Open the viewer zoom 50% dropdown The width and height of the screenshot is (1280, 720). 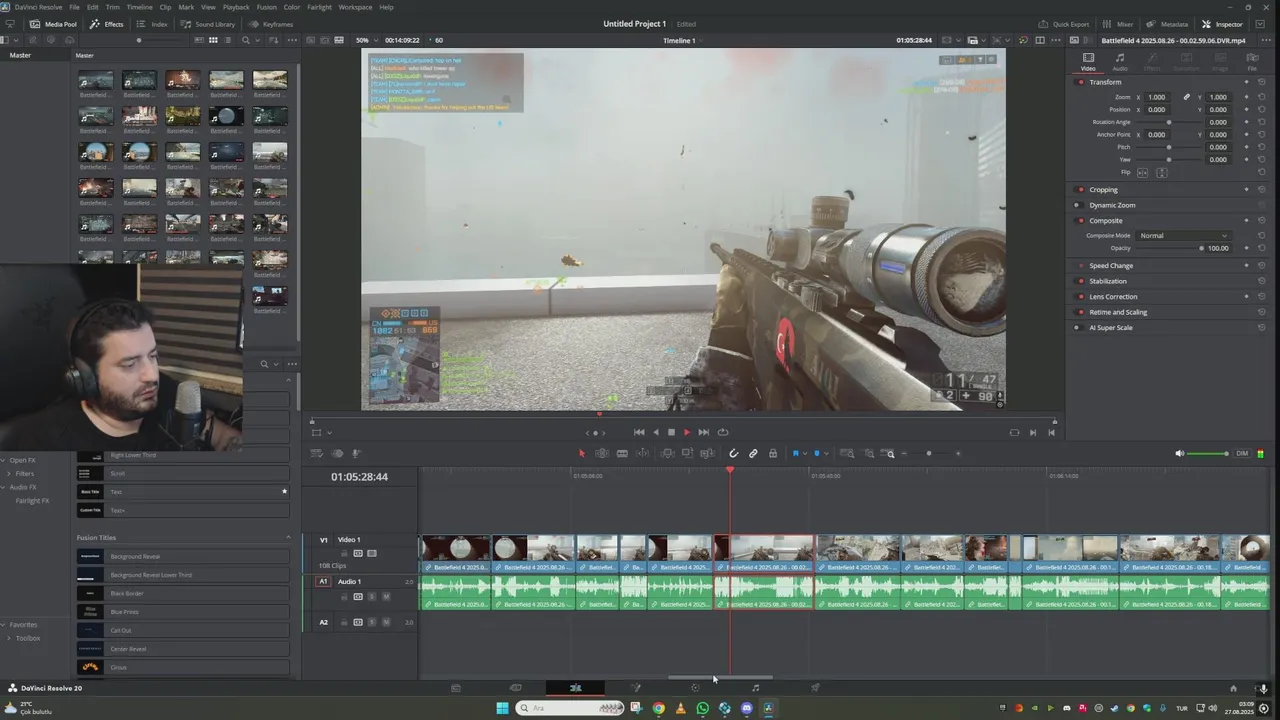(367, 40)
